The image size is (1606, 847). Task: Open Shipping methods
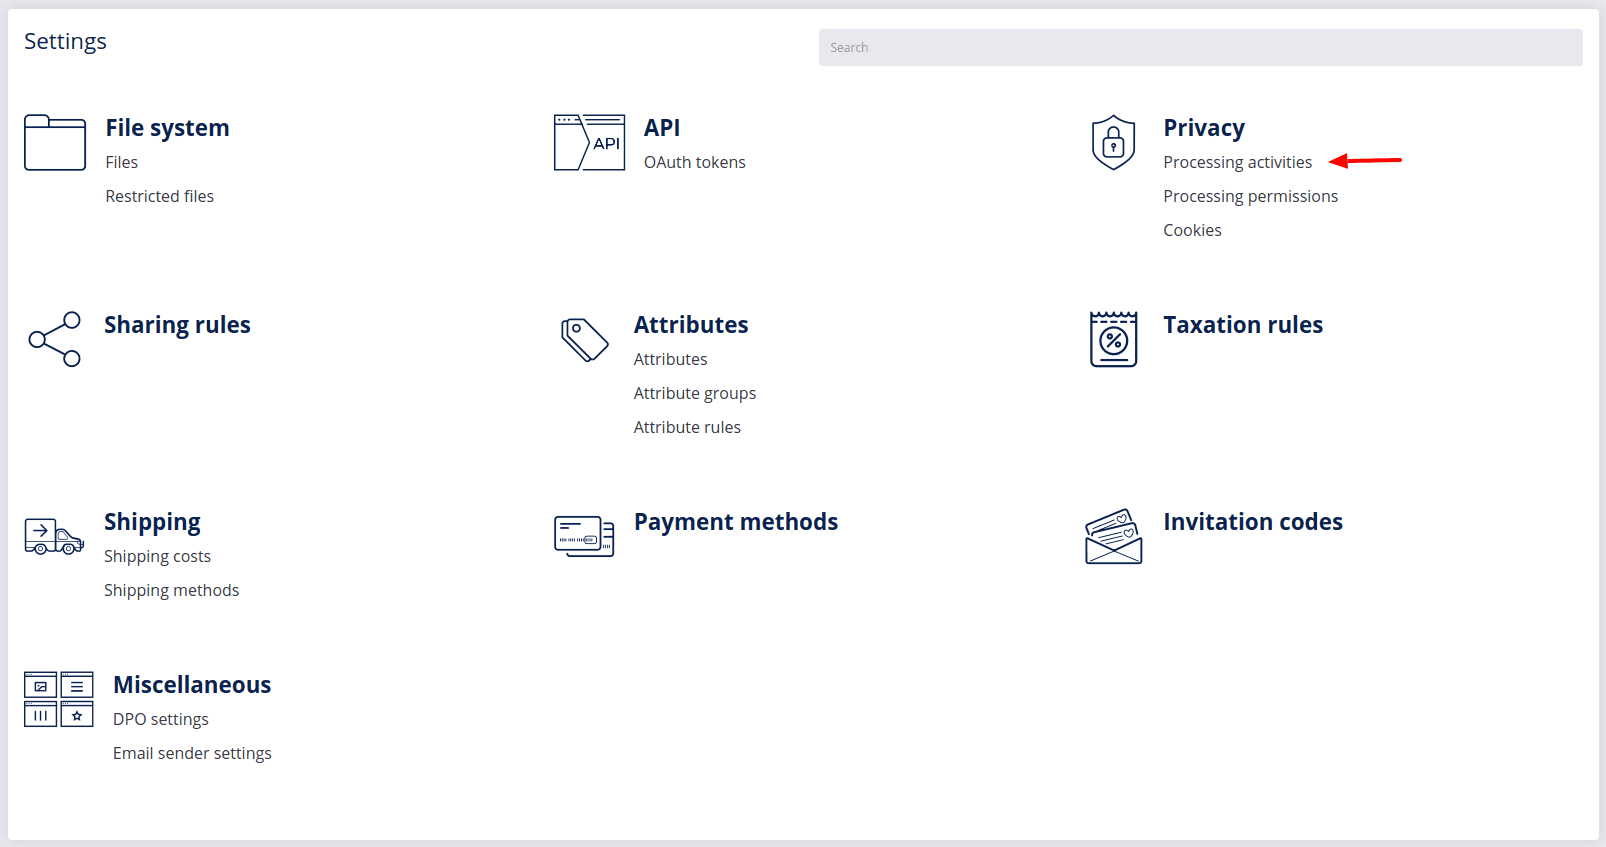[x=171, y=590]
